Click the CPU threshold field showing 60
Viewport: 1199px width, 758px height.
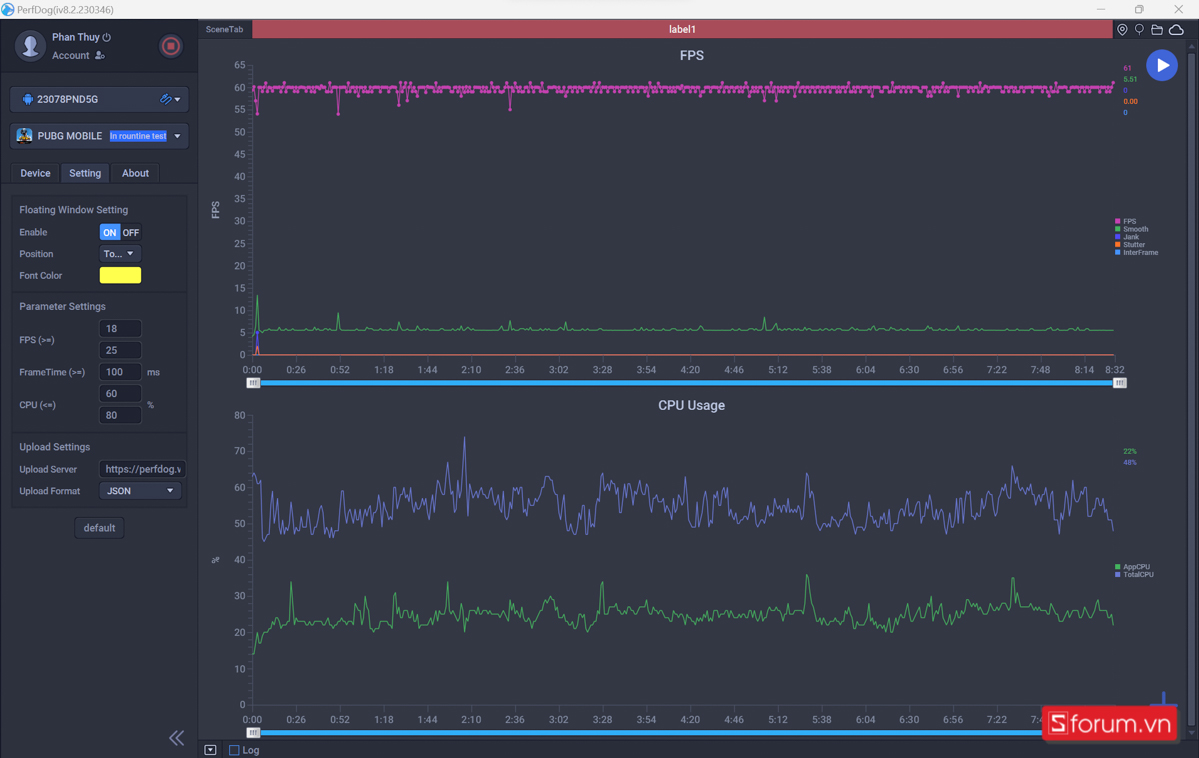click(120, 394)
